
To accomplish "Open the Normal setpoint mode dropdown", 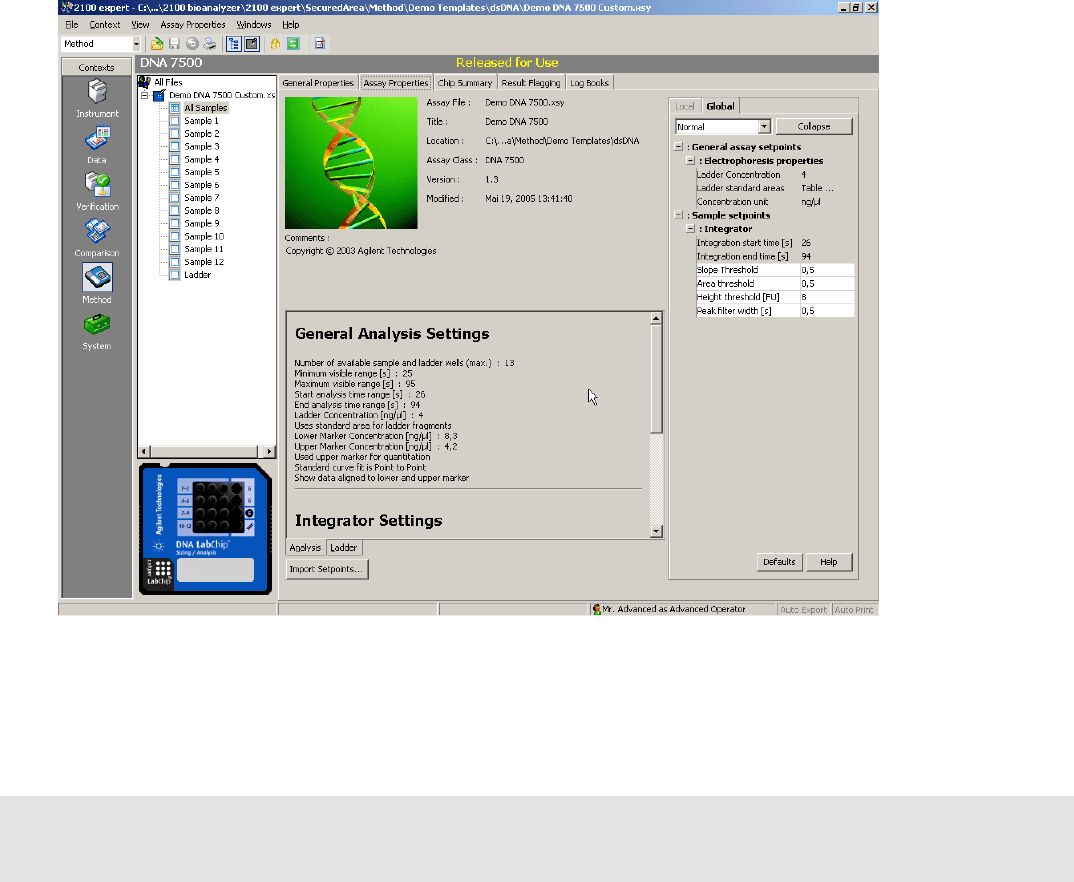I will pos(764,127).
